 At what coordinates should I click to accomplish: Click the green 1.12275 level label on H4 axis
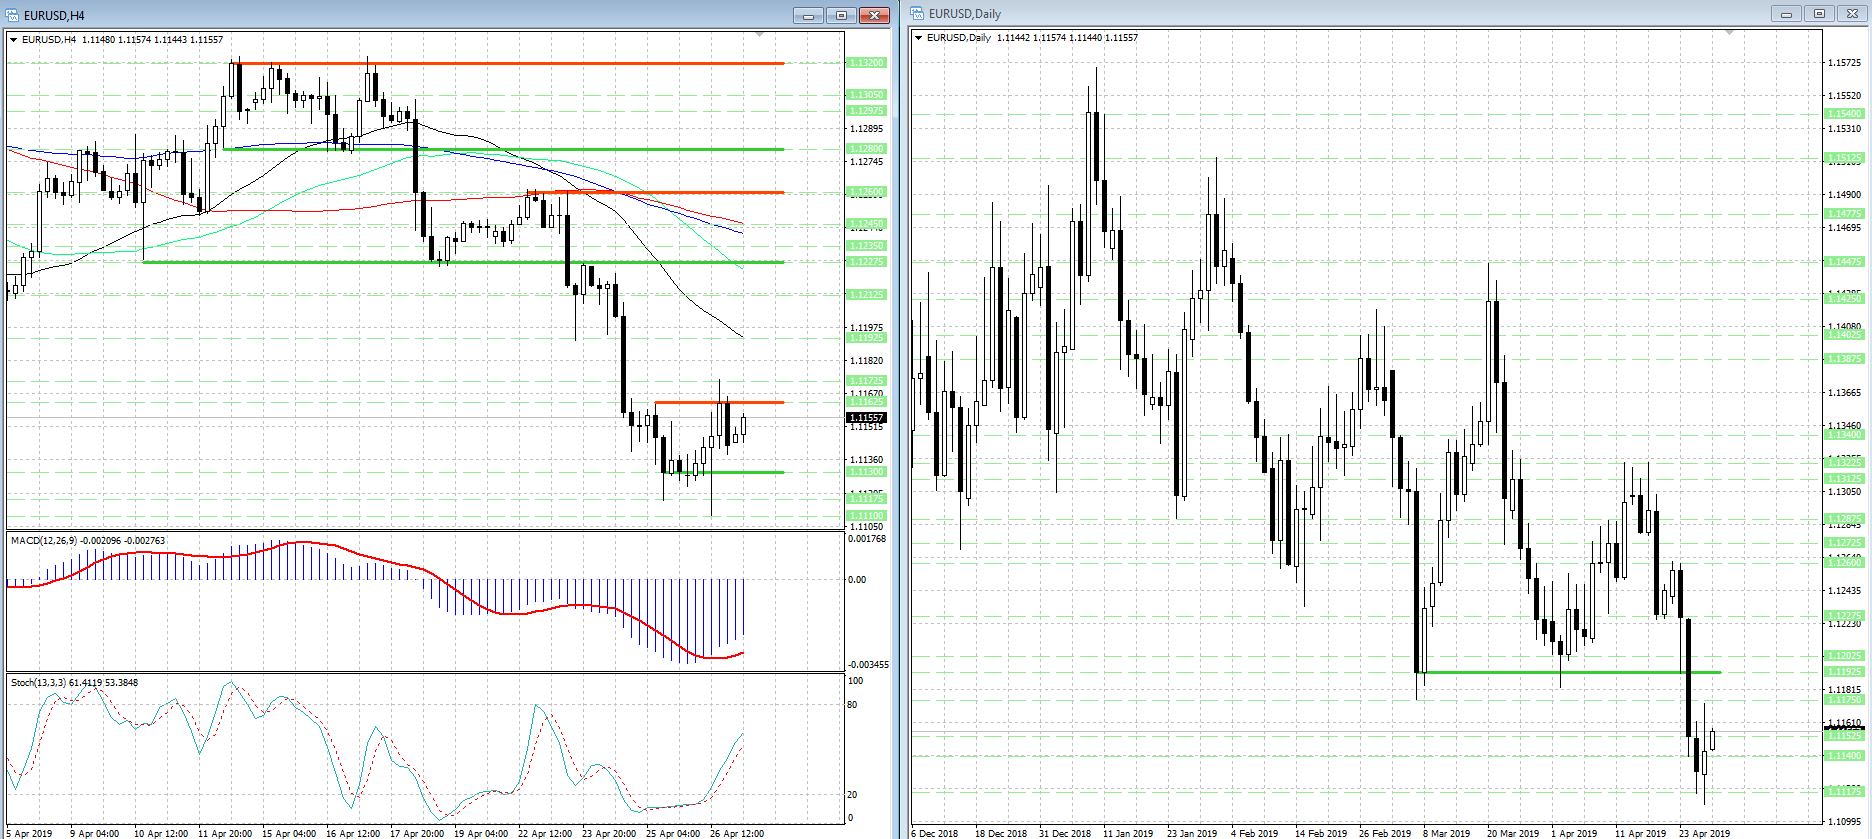[x=866, y=262]
